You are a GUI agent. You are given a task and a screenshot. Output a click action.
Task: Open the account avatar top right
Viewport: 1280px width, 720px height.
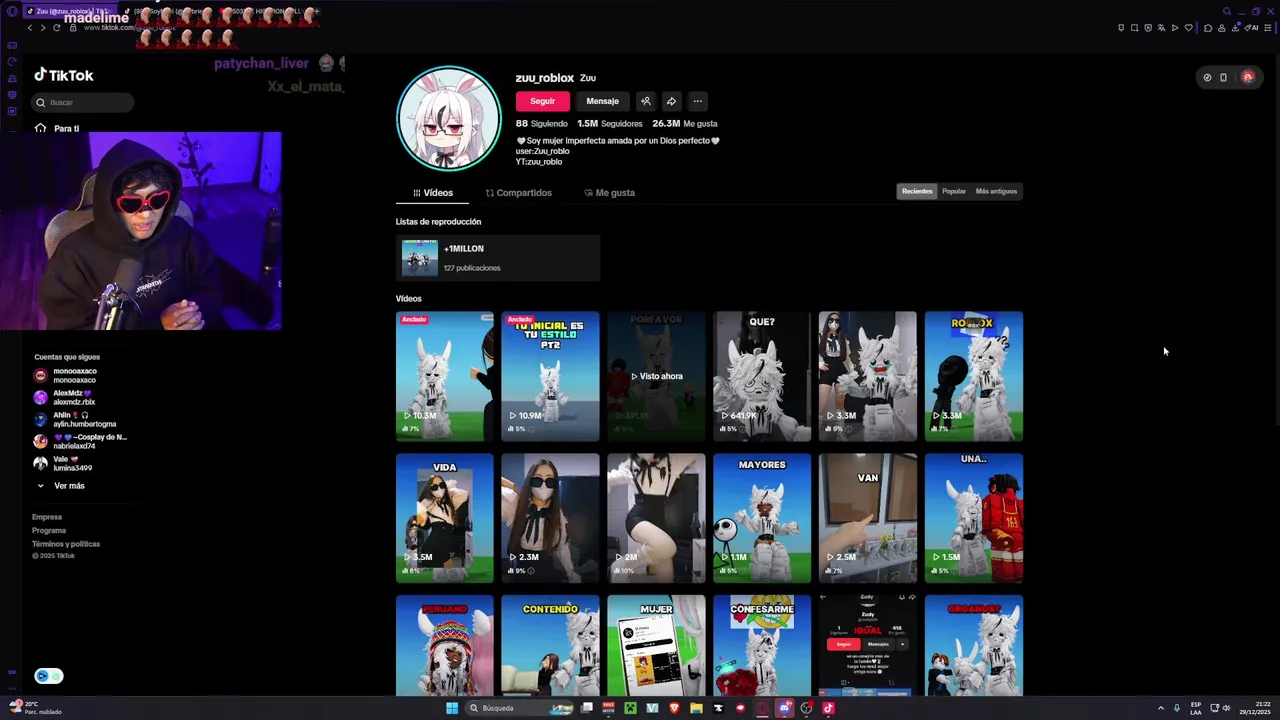coord(1248,77)
